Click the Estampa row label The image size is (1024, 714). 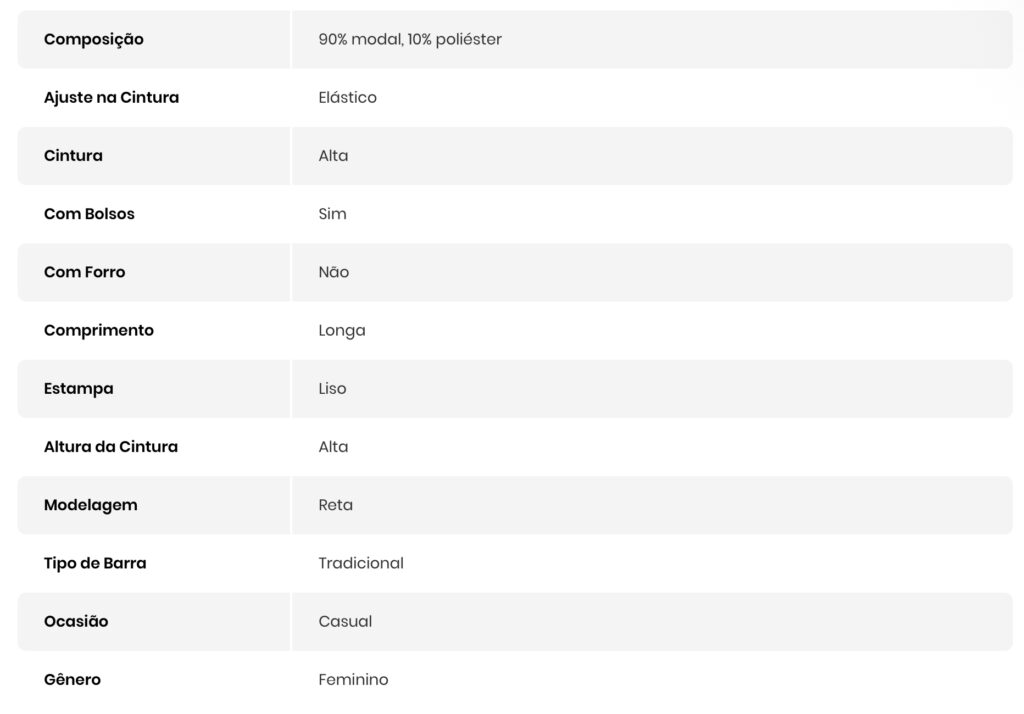click(x=79, y=388)
